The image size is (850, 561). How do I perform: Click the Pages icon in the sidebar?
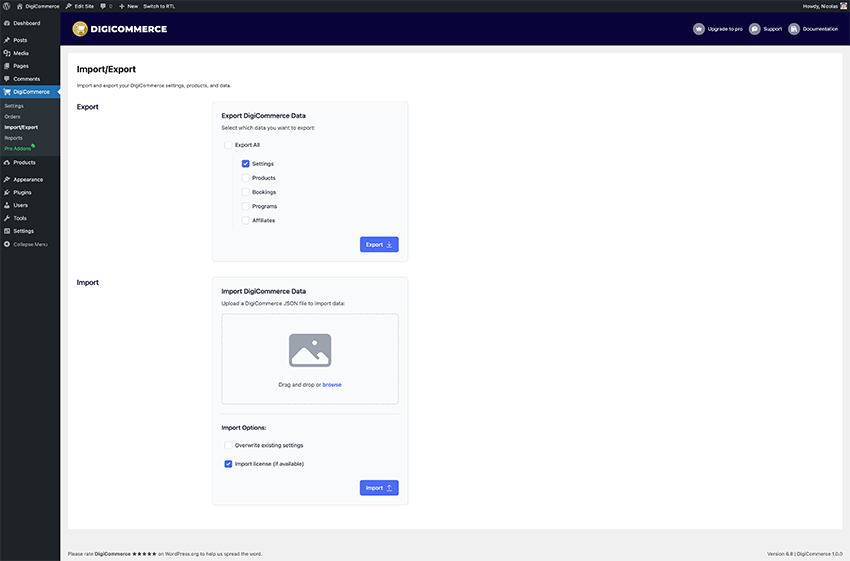pyautogui.click(x=7, y=66)
